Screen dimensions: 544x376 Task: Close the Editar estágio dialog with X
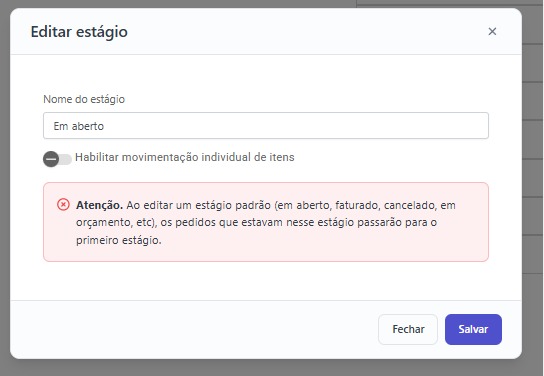(492, 32)
